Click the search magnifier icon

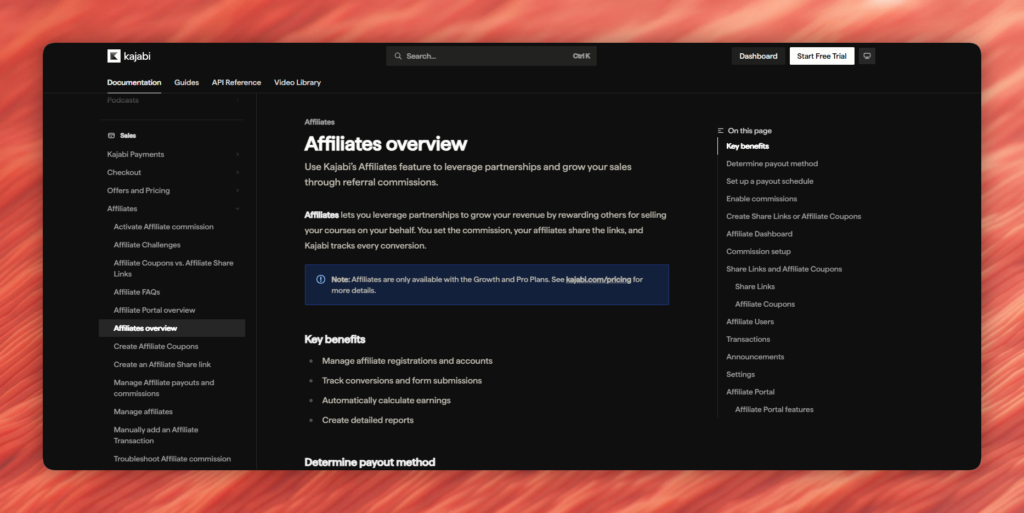[398, 56]
